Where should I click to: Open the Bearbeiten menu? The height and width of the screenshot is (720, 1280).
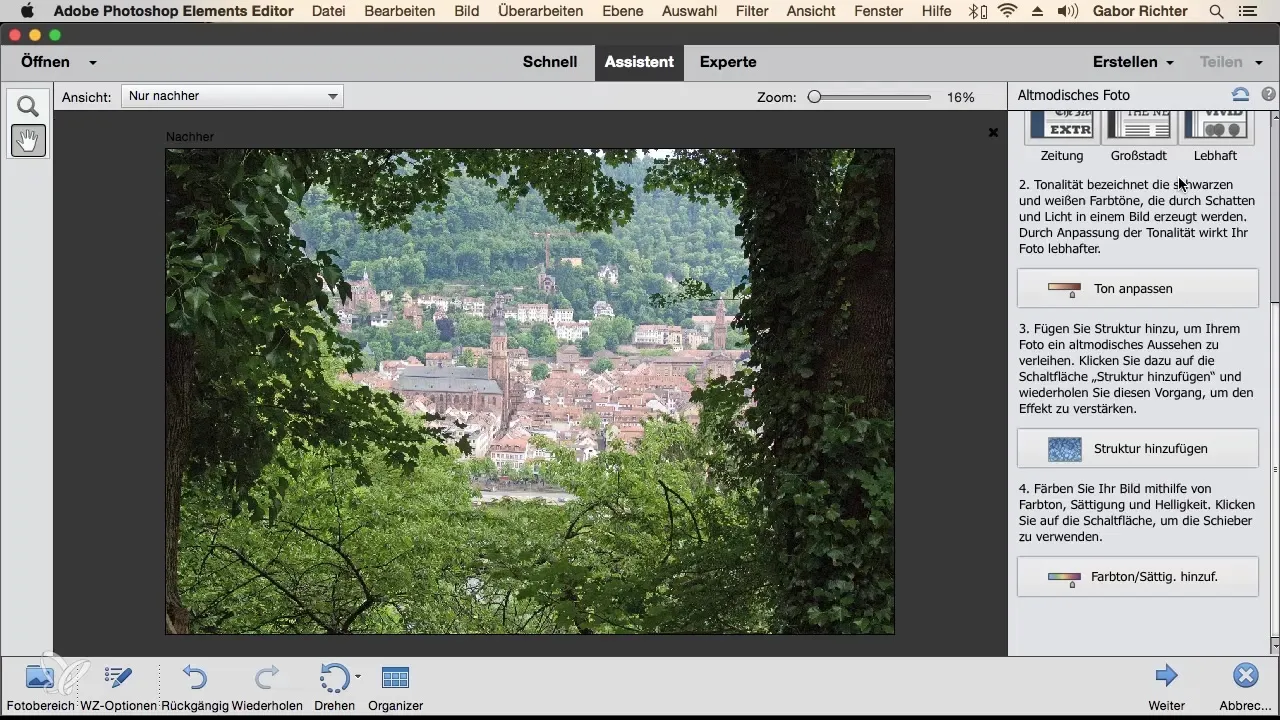[400, 12]
